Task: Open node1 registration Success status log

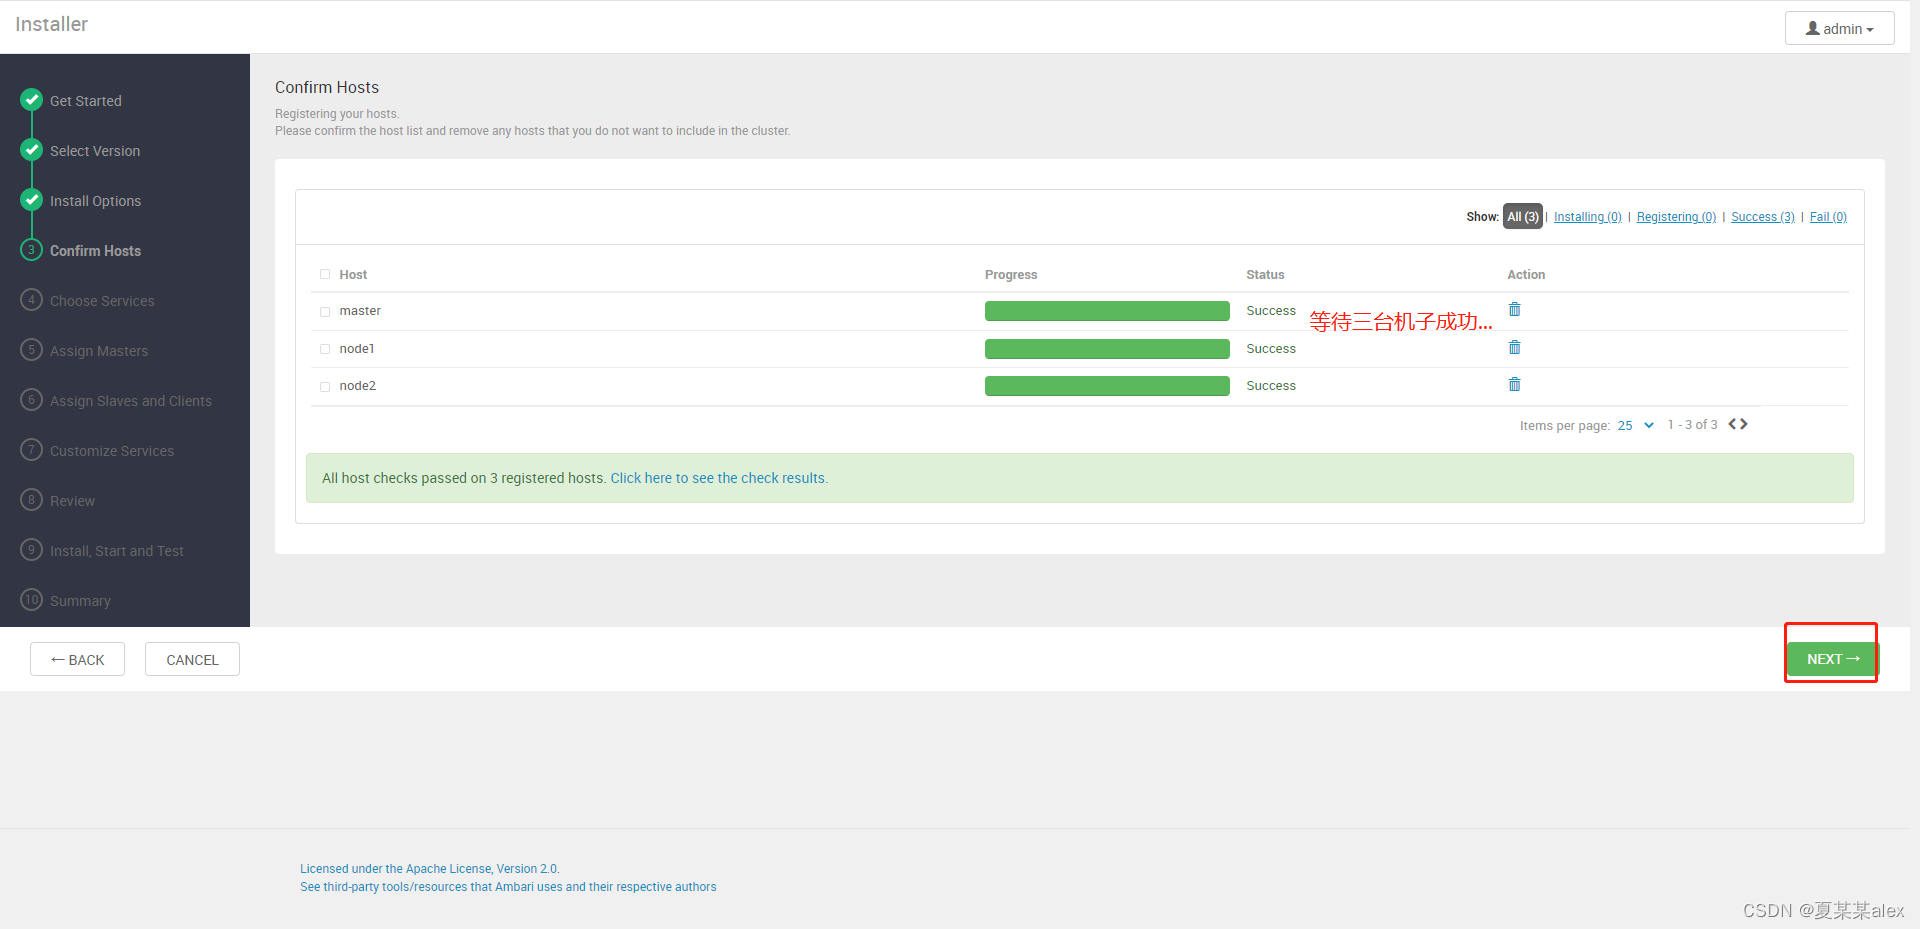Action: click(x=1271, y=349)
